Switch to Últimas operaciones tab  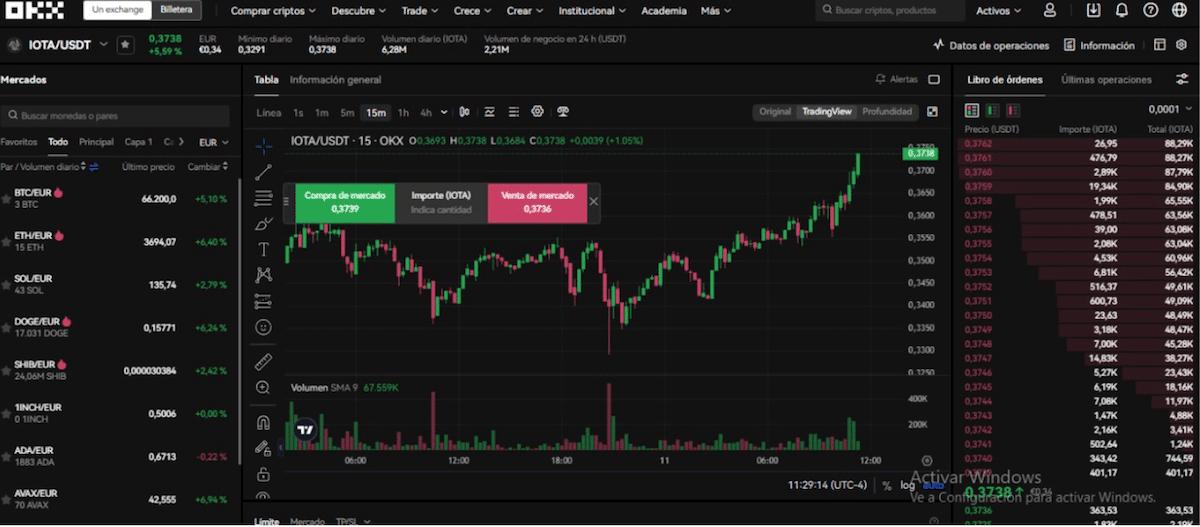tap(1106, 79)
